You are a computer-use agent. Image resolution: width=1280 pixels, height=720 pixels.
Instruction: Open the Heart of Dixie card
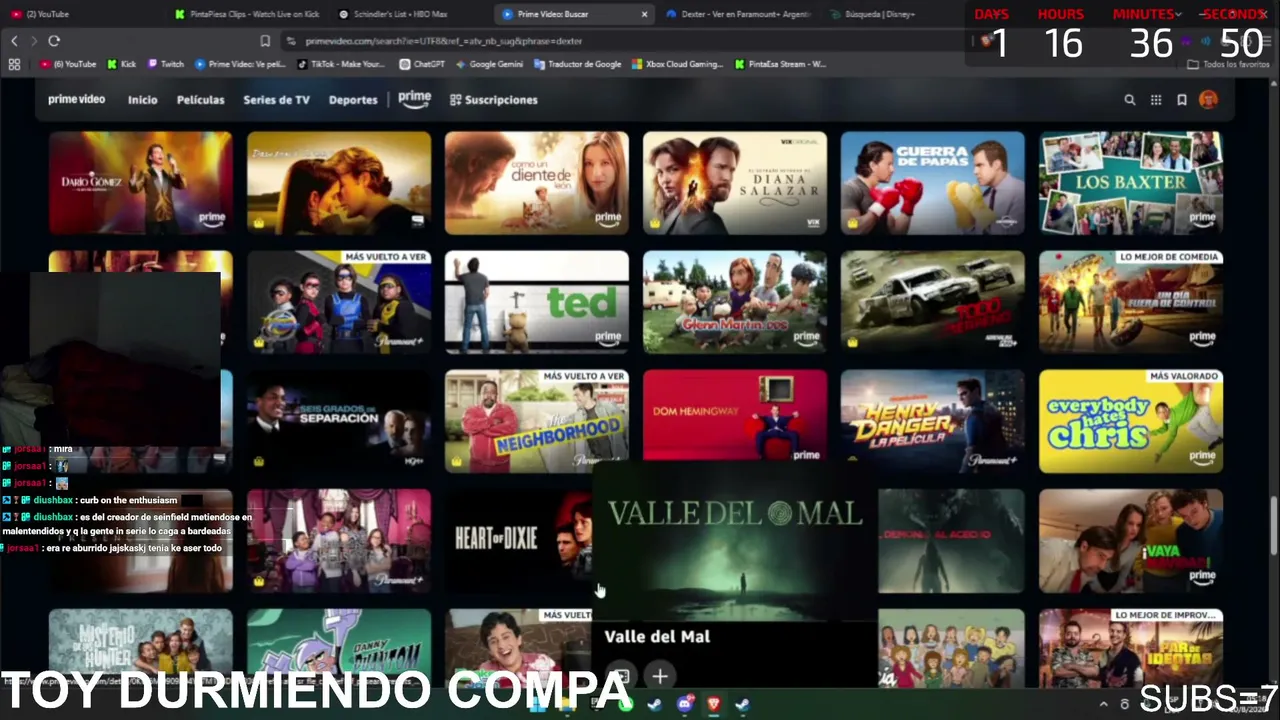pyautogui.click(x=519, y=540)
